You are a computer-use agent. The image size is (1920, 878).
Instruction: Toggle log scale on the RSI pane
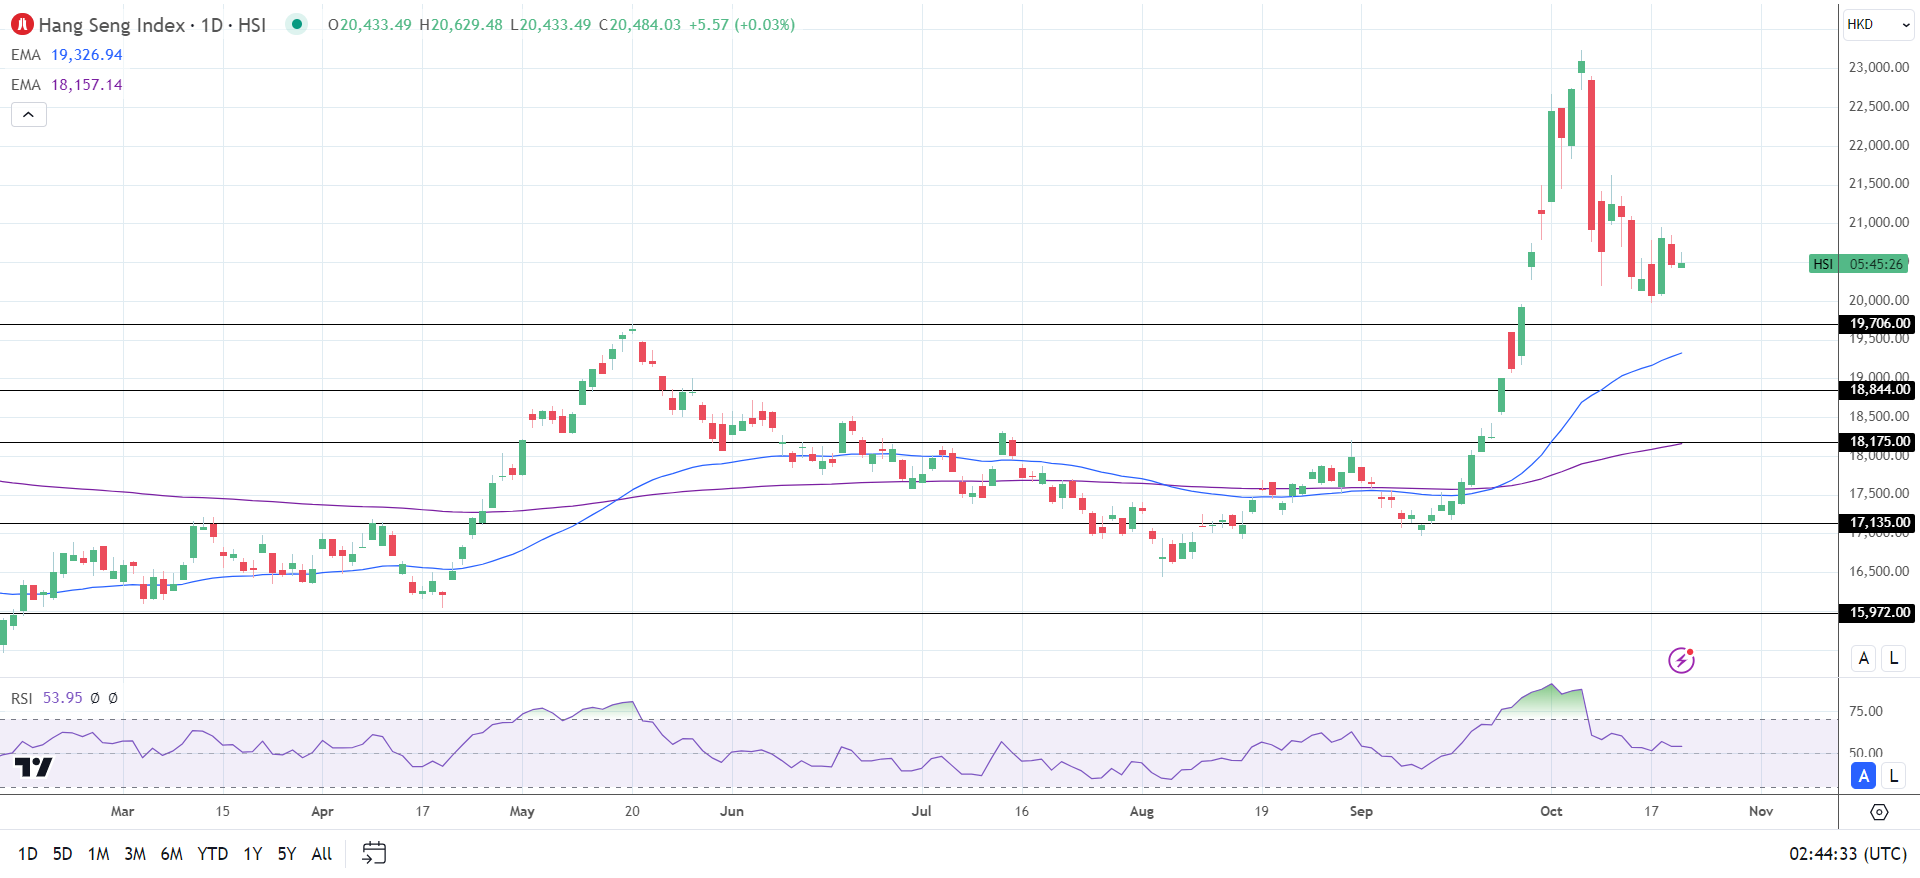tap(1893, 776)
